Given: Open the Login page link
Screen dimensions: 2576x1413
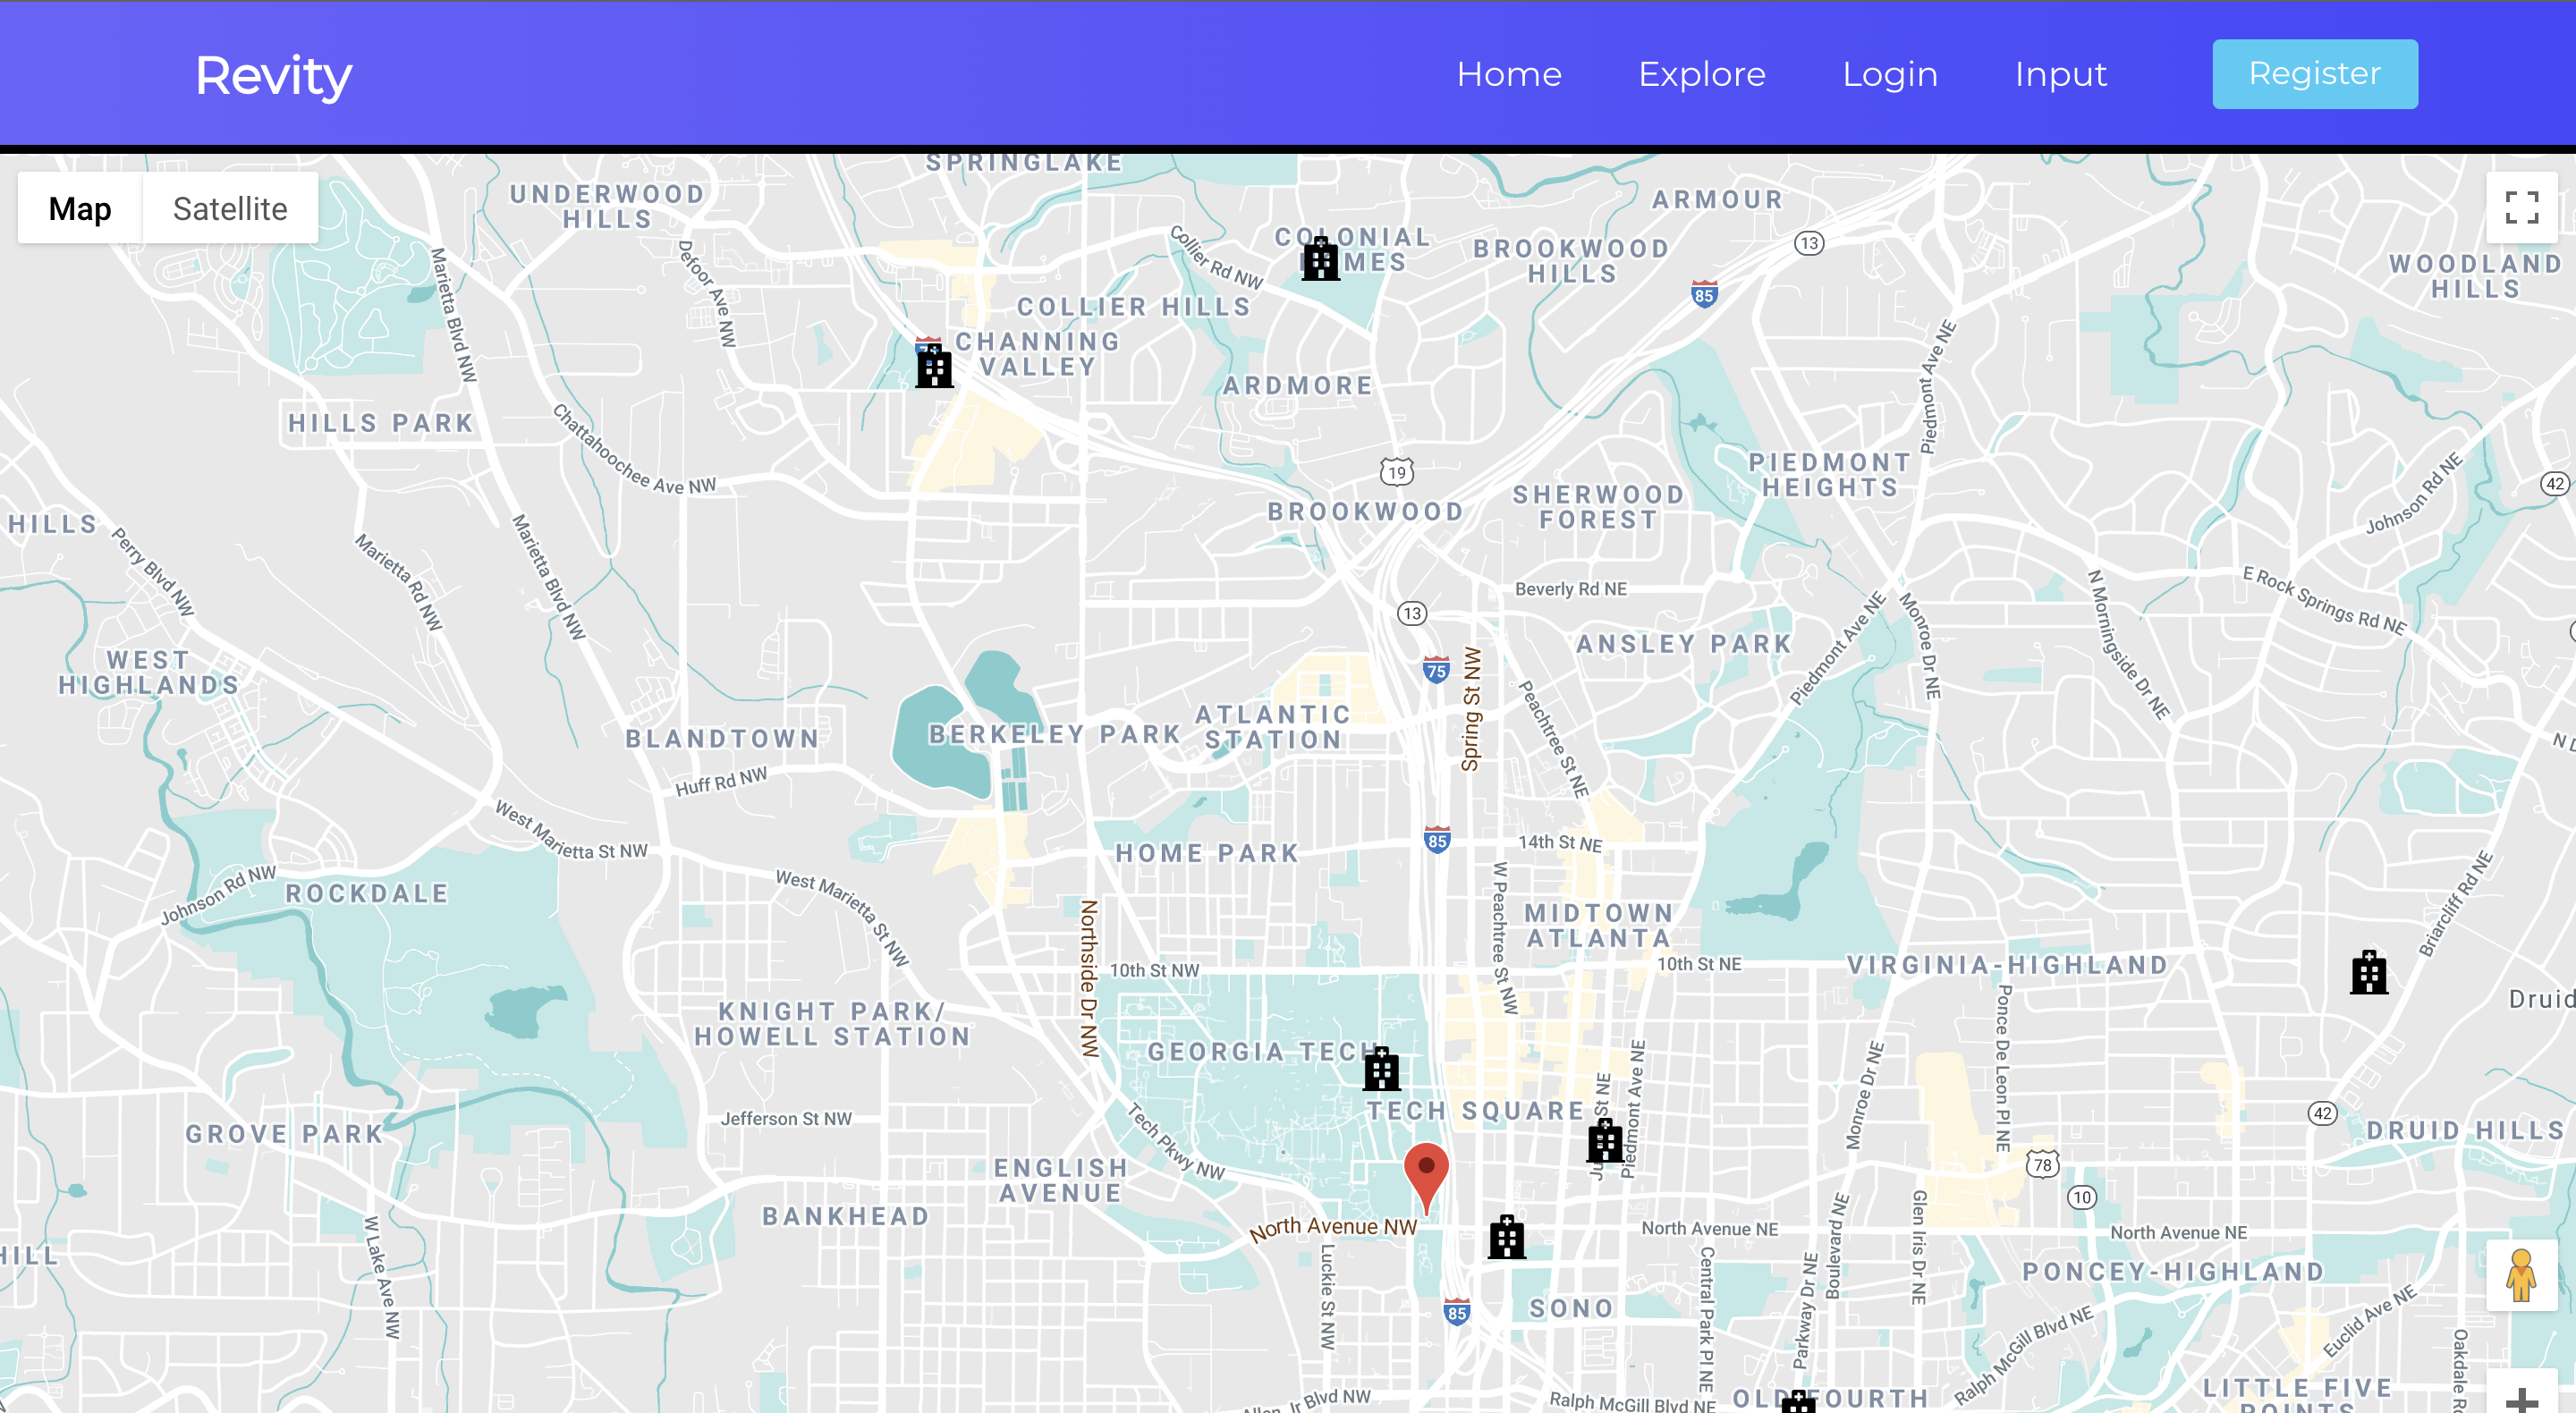Looking at the screenshot, I should (x=1889, y=74).
